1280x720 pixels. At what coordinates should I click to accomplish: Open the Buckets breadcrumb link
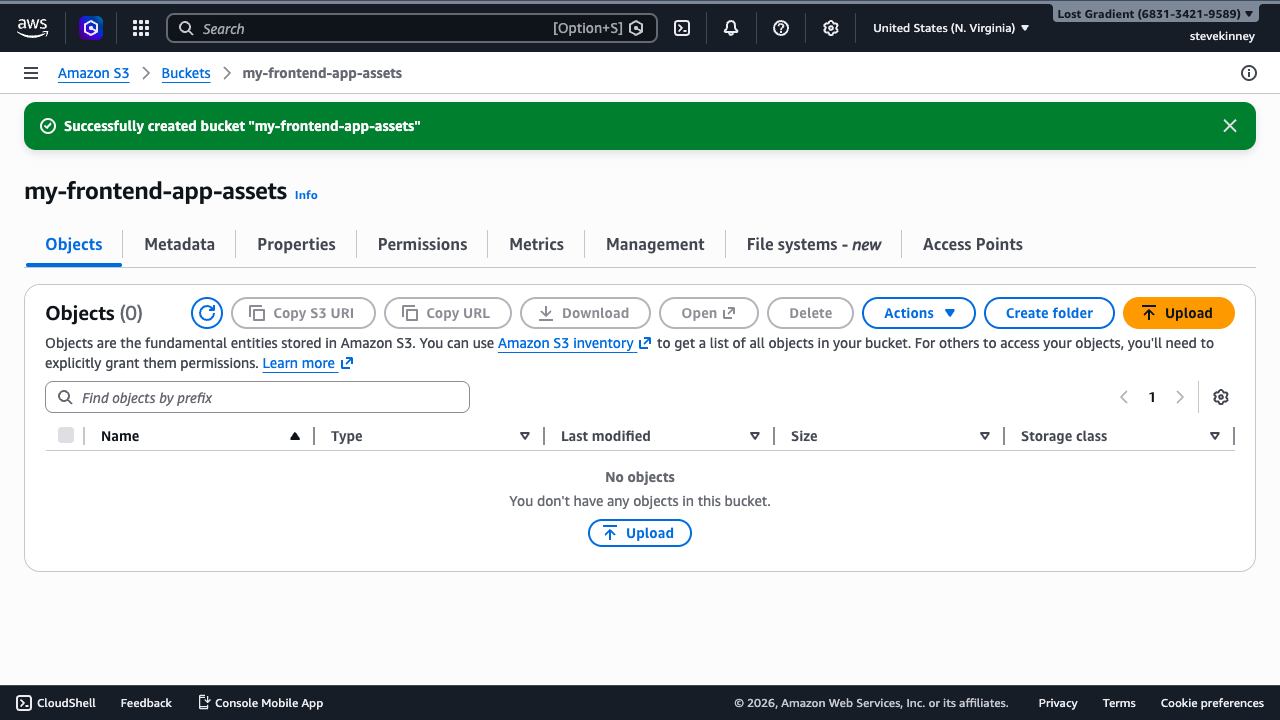click(x=186, y=73)
